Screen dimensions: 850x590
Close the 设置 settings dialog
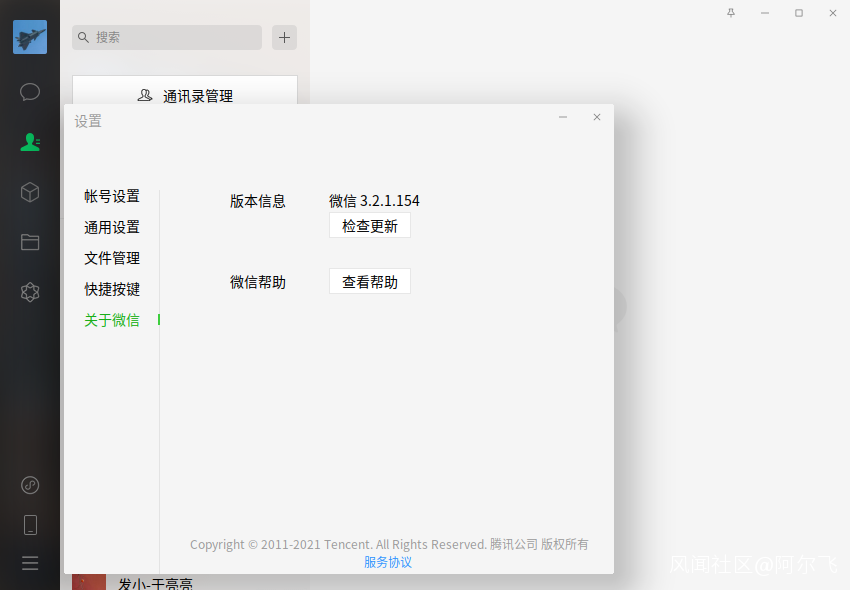[597, 117]
